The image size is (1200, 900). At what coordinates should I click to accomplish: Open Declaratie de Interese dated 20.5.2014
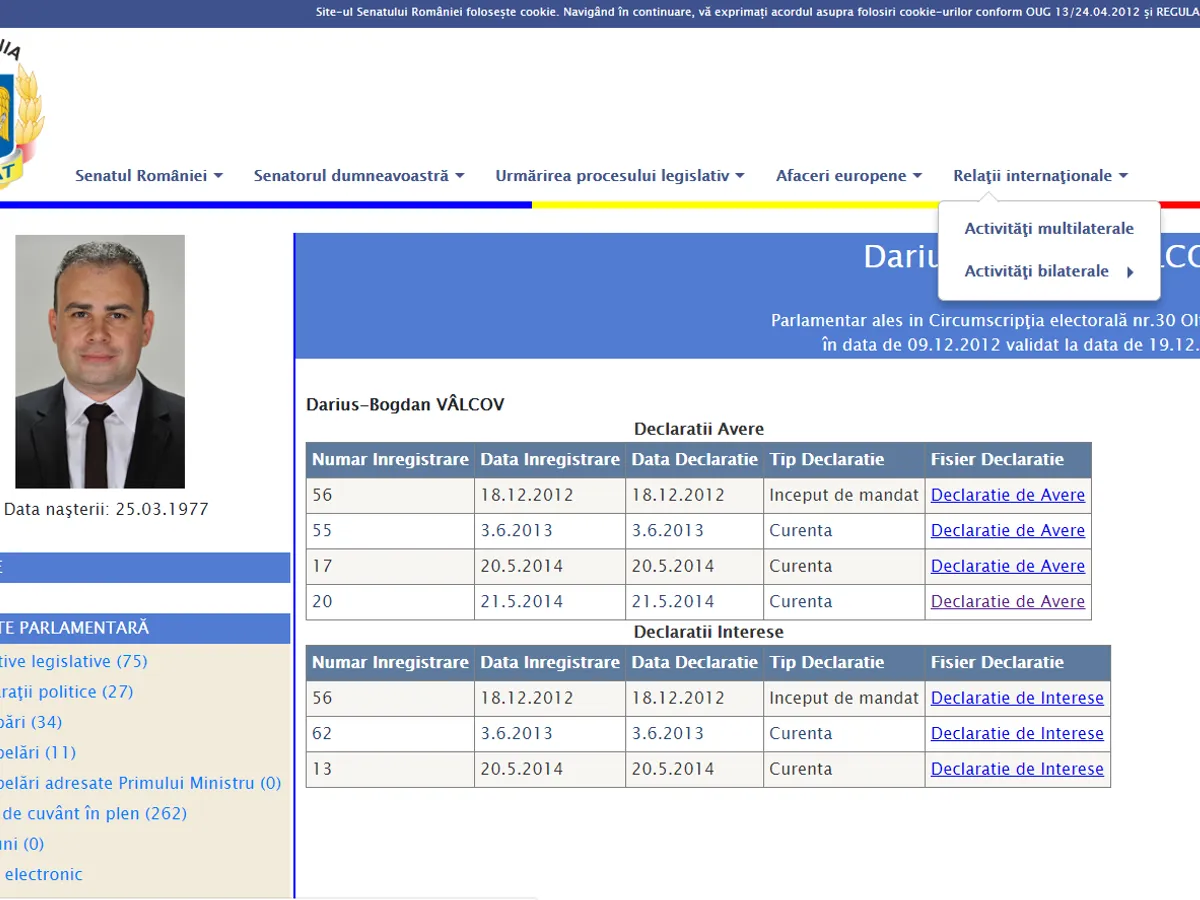1017,769
